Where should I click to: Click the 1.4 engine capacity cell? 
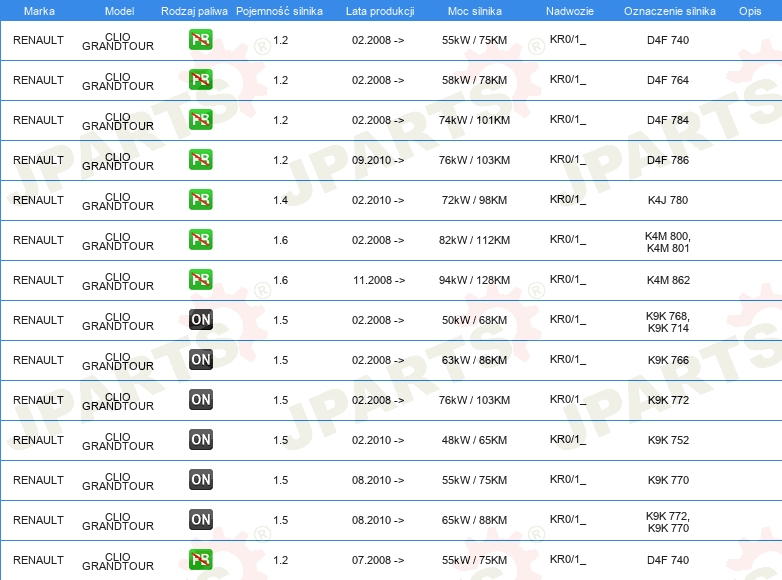click(280, 200)
